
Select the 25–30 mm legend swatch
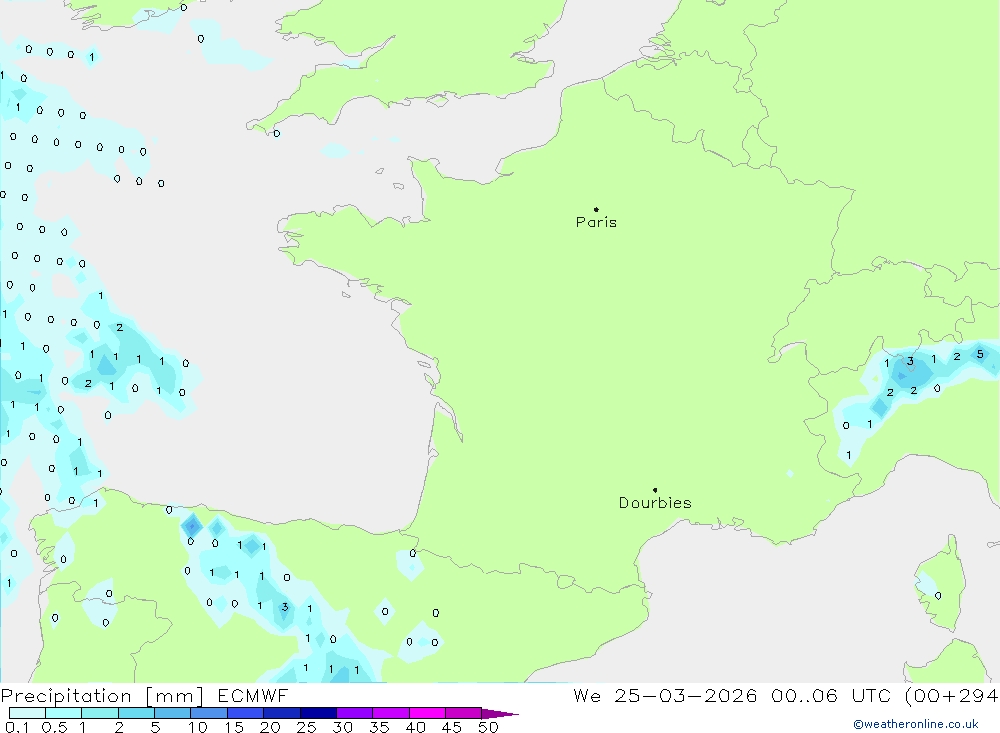(318, 713)
